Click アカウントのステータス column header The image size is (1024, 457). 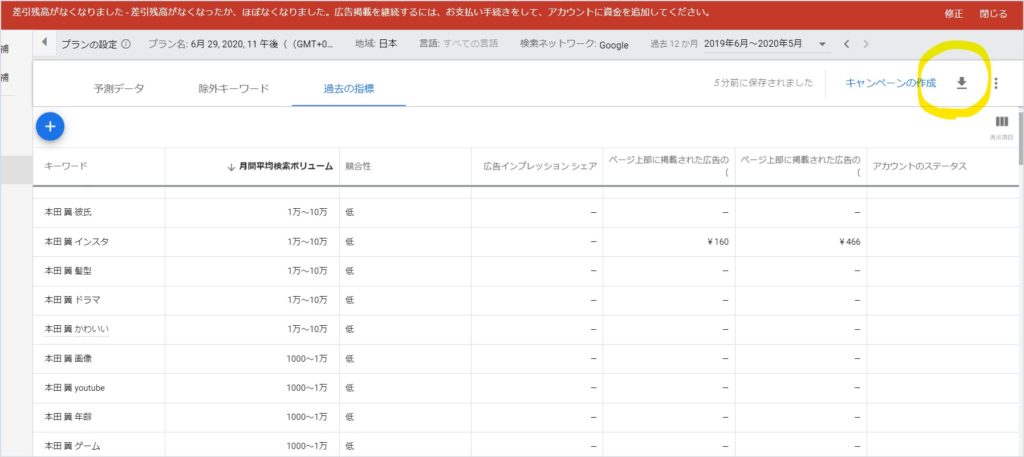(x=920, y=166)
